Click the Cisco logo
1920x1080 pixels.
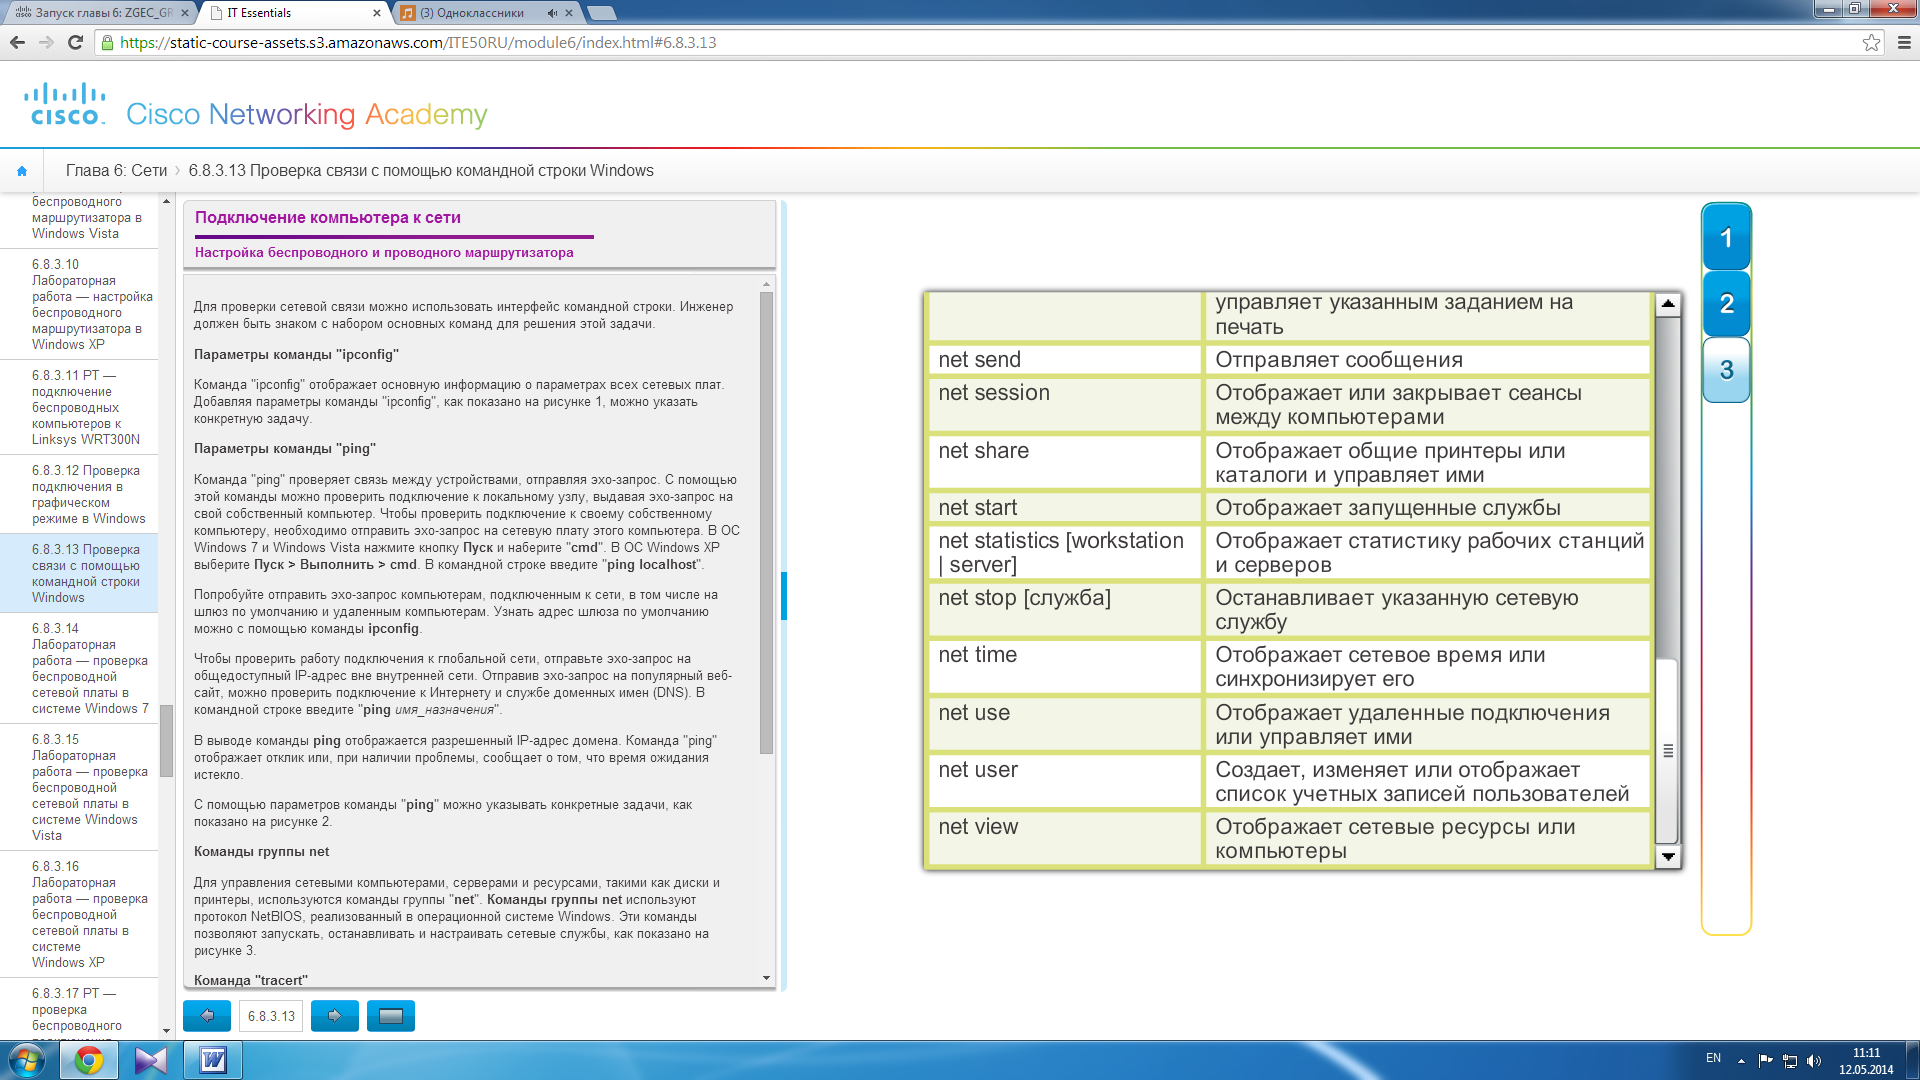[65, 104]
